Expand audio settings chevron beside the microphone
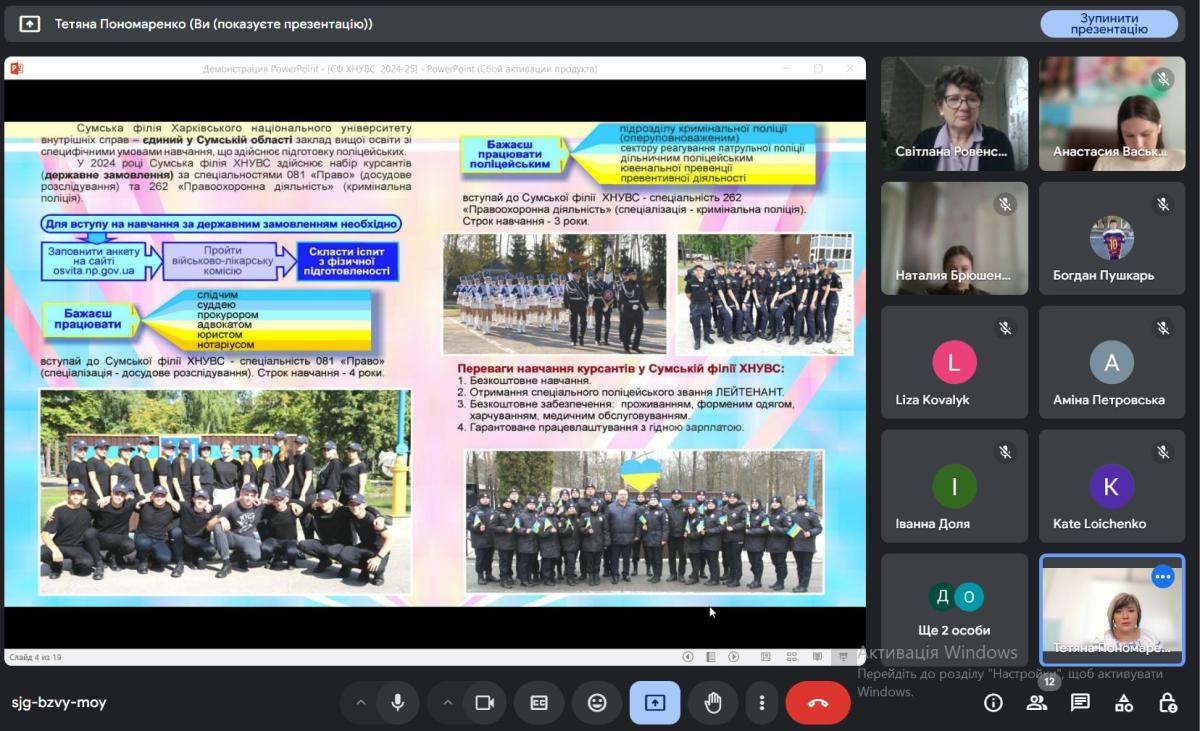The height and width of the screenshot is (731, 1200). coord(360,702)
